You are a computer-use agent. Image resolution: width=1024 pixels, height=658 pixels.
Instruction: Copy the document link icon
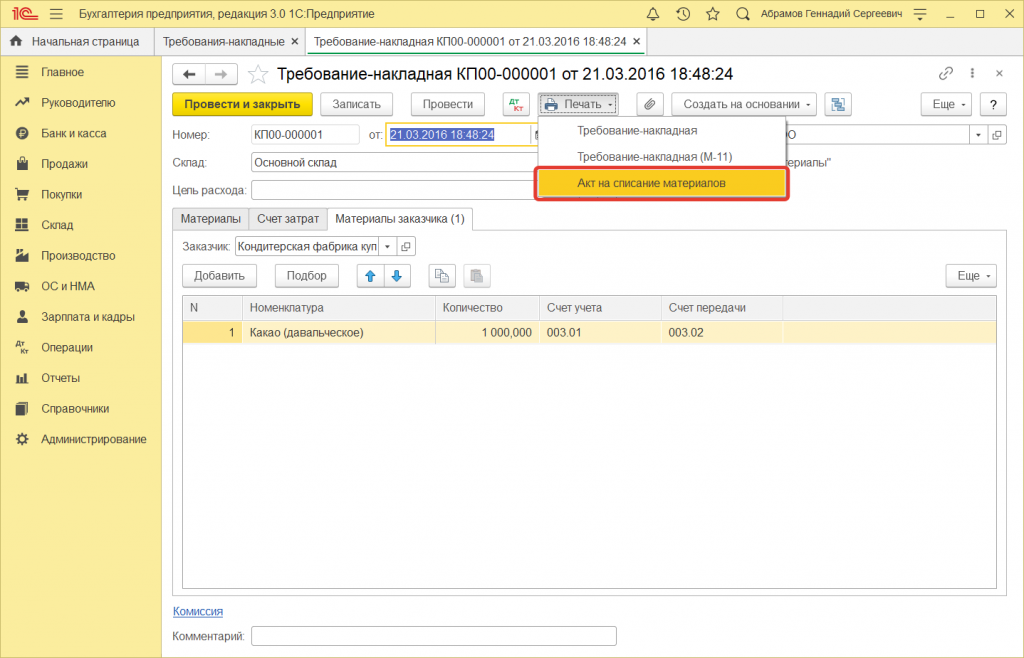click(946, 74)
